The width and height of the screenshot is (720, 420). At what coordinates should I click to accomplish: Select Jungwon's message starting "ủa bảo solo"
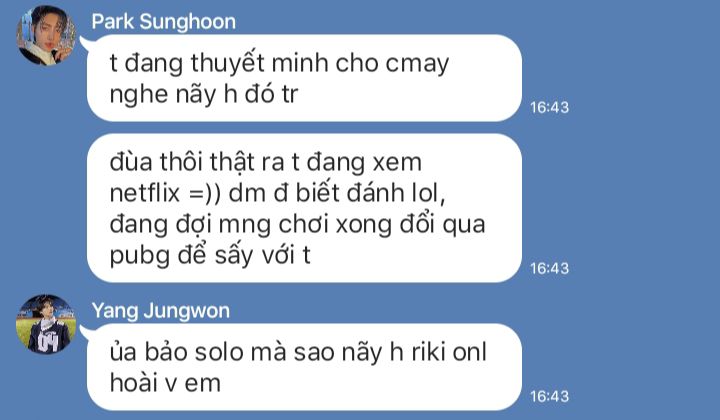click(x=304, y=367)
